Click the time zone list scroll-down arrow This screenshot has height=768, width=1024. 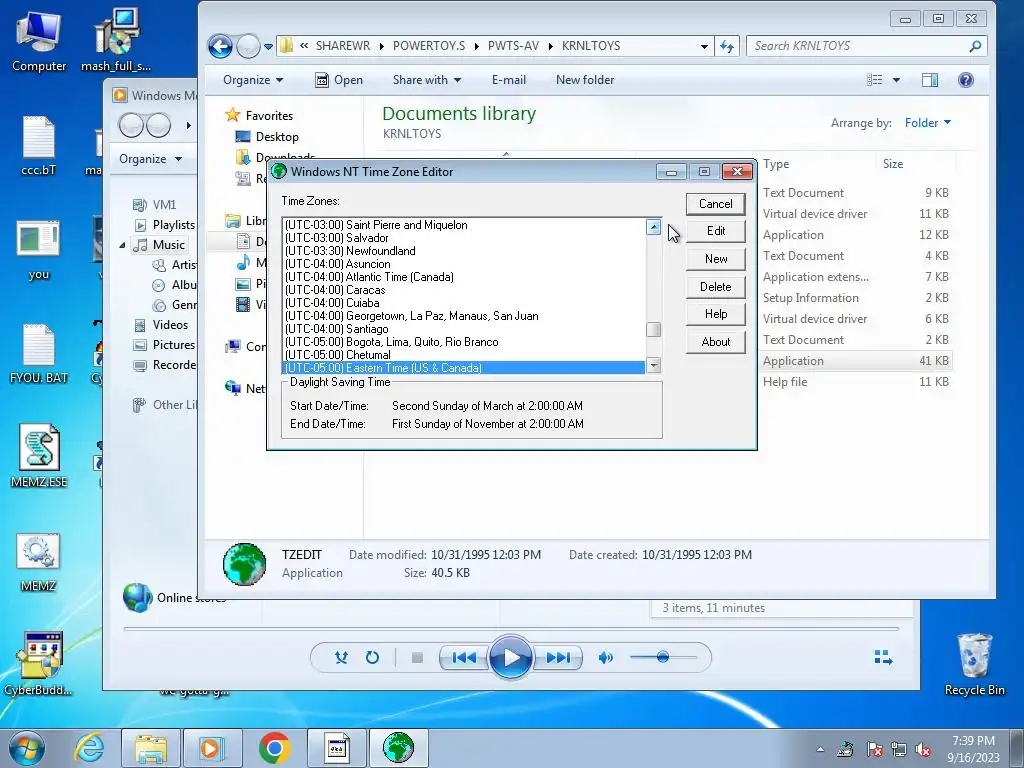click(x=653, y=366)
